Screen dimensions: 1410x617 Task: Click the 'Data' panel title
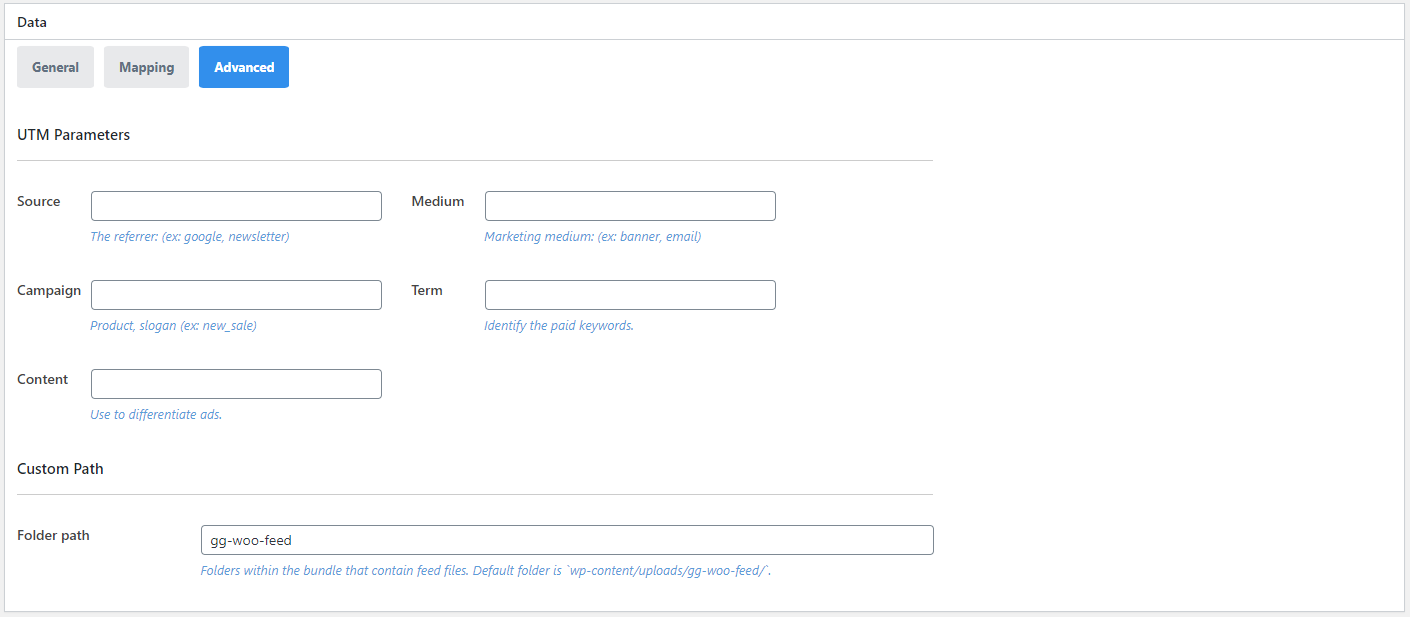[32, 21]
